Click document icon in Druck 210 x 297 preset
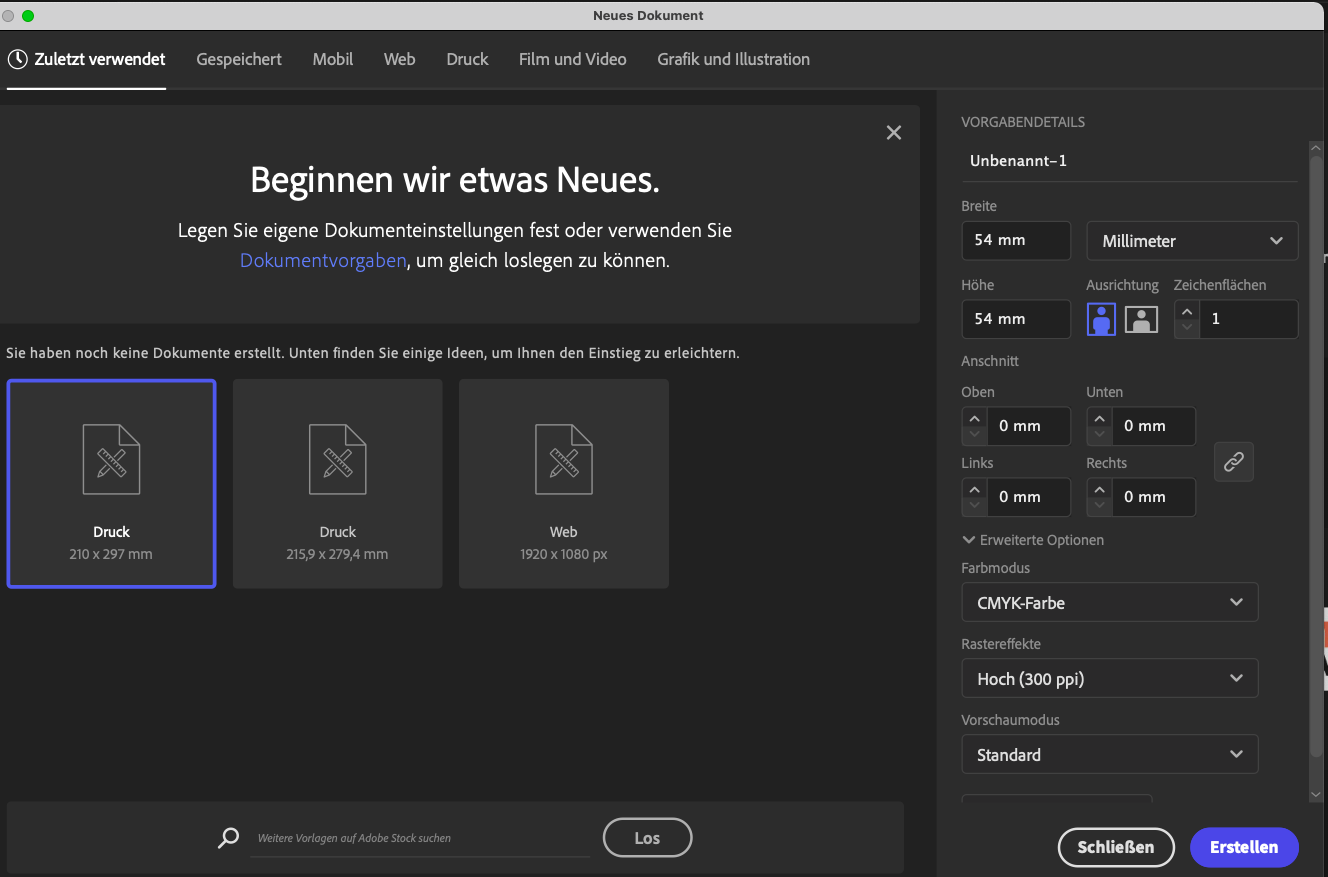 (111, 459)
